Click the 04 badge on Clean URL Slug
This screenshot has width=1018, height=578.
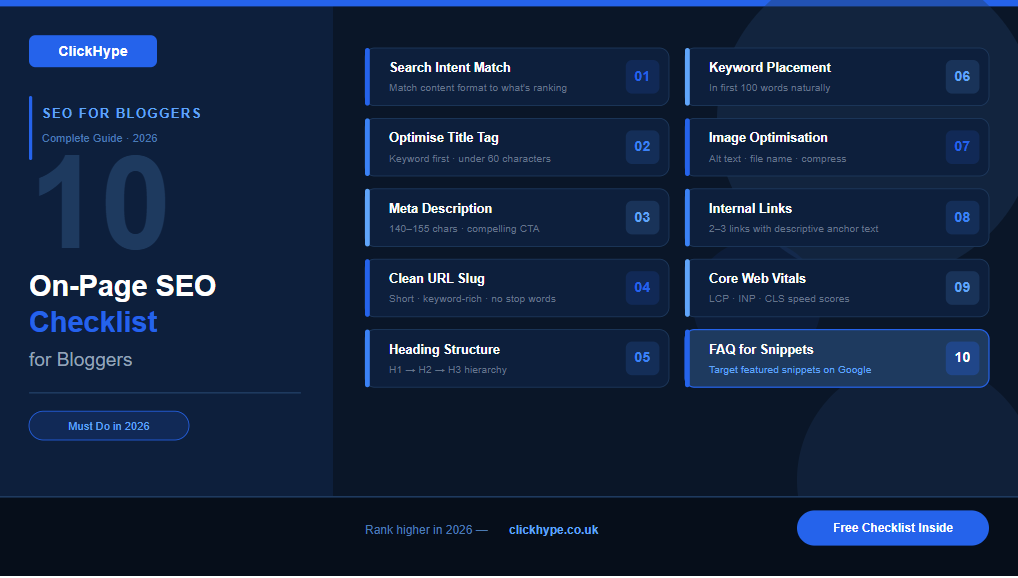tap(641, 287)
